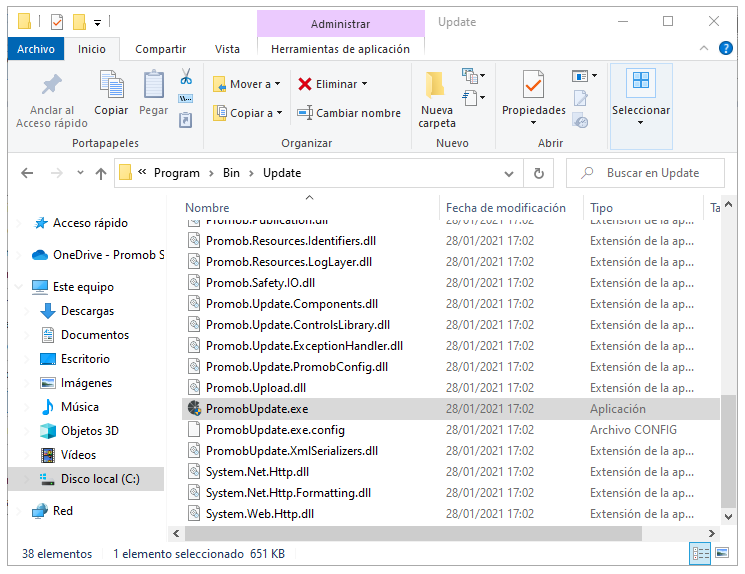745x574 pixels.
Task: Click the Copy path icon in Portapapeles
Action: point(185,99)
